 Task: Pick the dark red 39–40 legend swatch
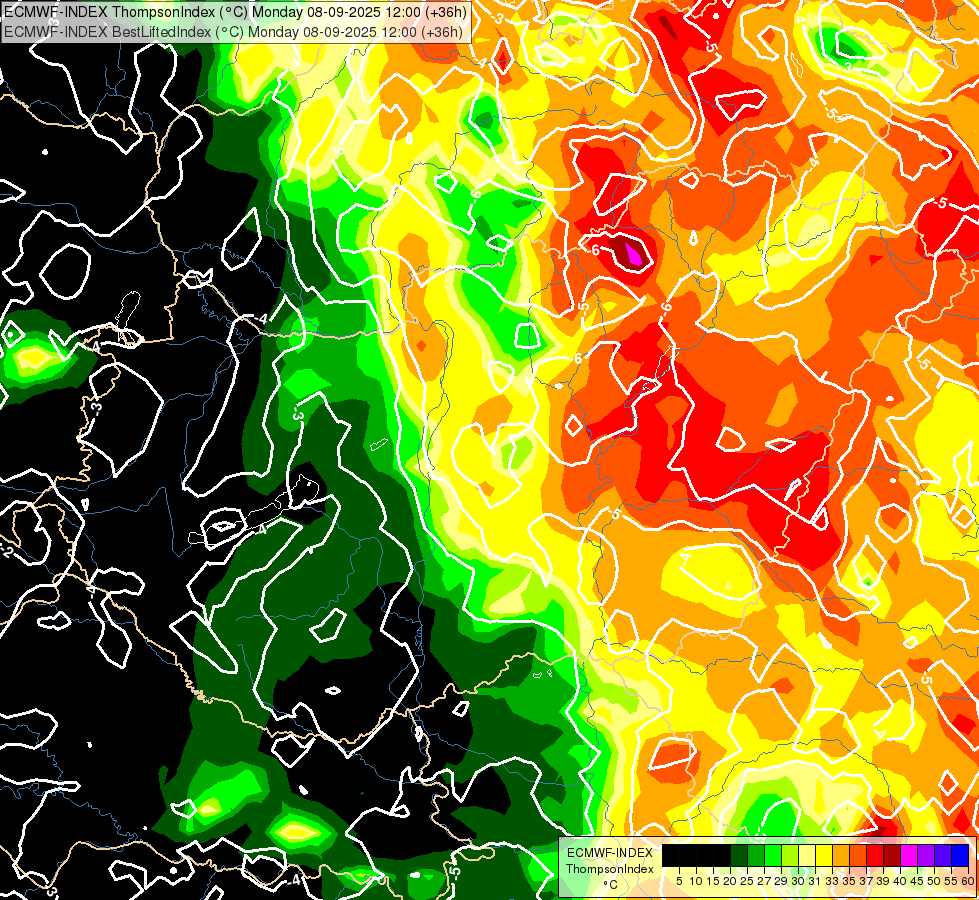(892, 855)
